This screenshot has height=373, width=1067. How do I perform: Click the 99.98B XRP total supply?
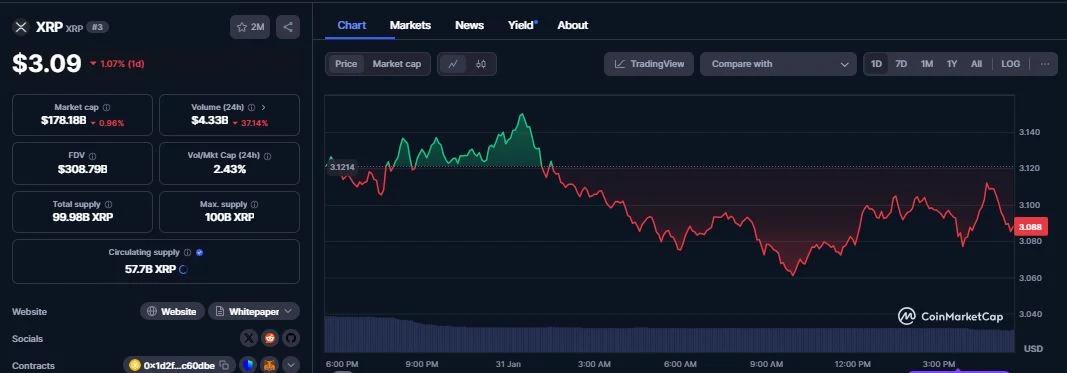click(83, 217)
